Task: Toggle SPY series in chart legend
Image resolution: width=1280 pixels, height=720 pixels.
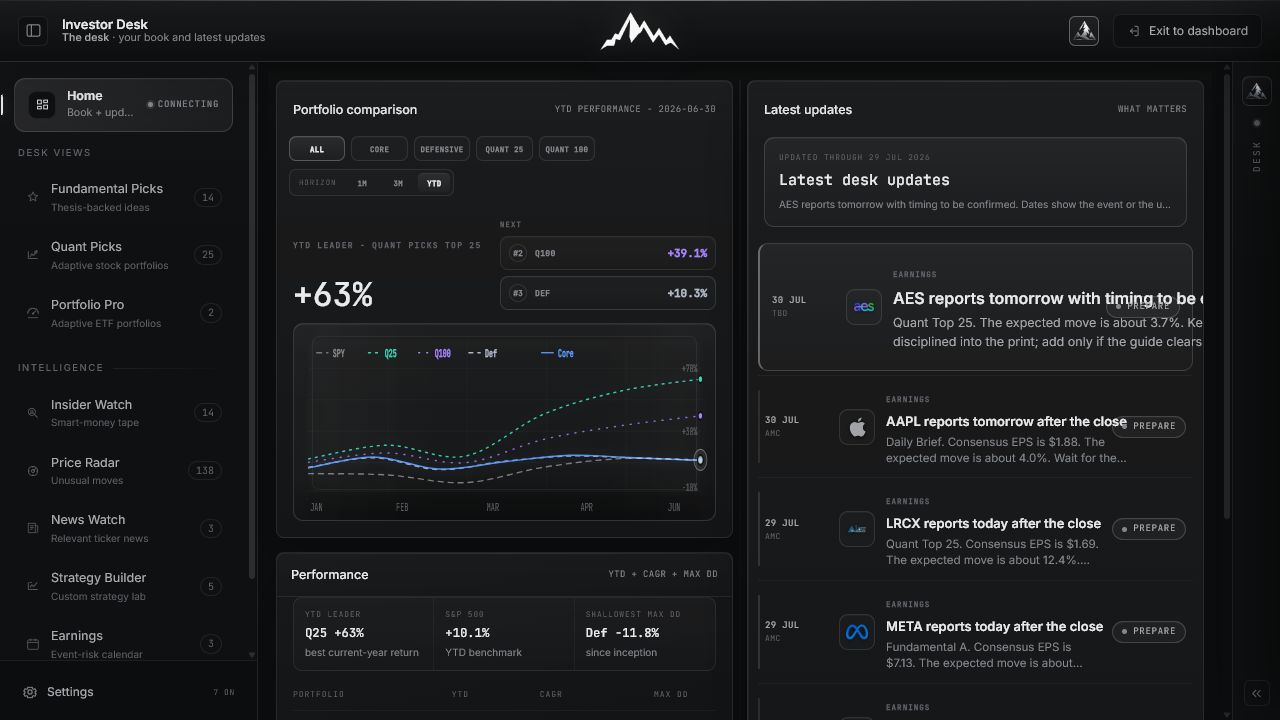Action: (x=331, y=353)
